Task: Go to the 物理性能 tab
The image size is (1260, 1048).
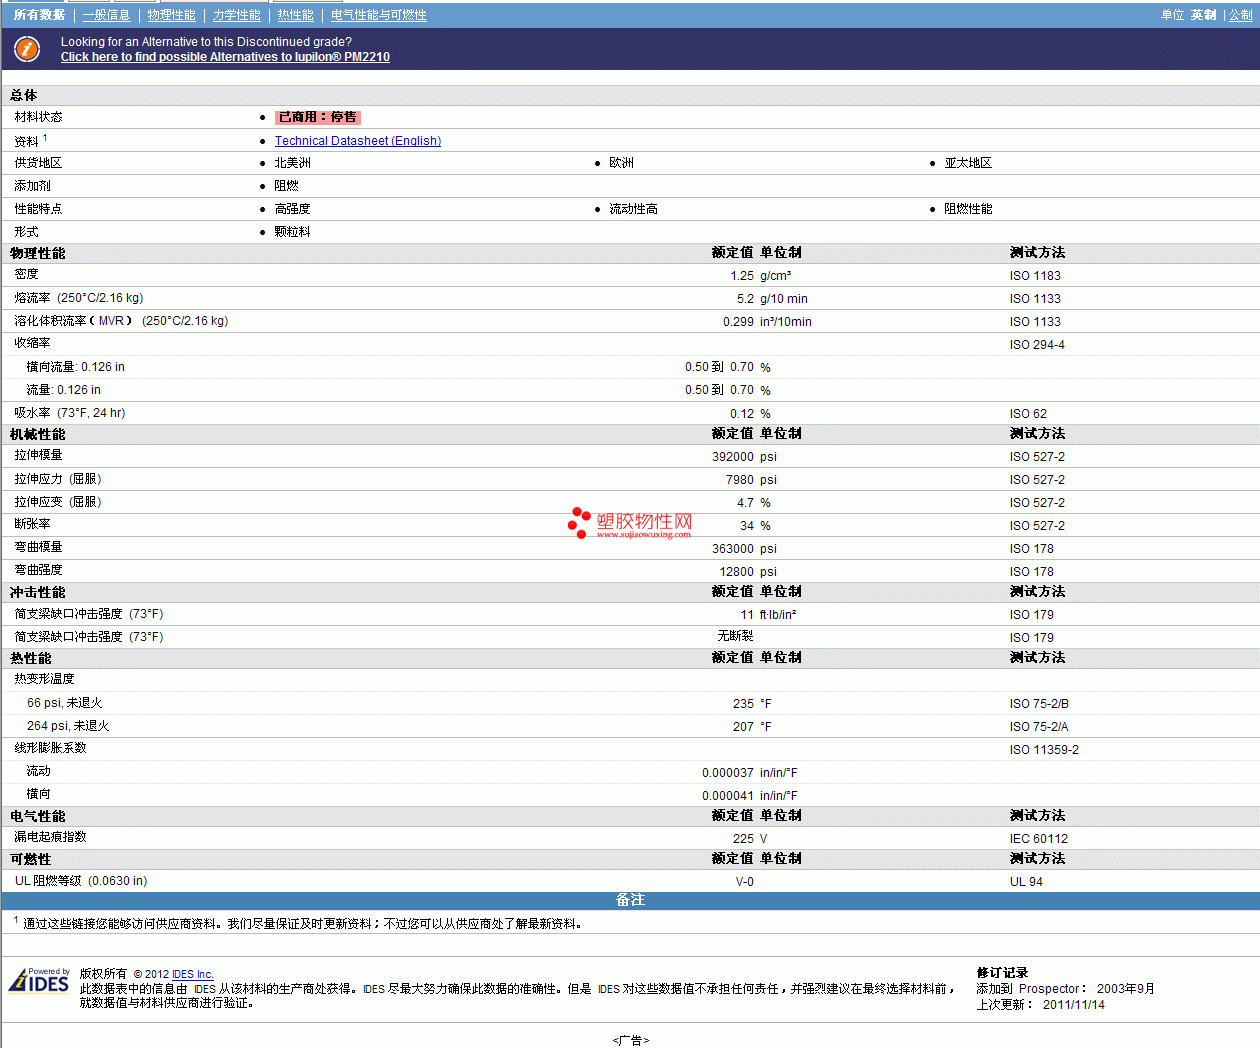Action: tap(171, 15)
